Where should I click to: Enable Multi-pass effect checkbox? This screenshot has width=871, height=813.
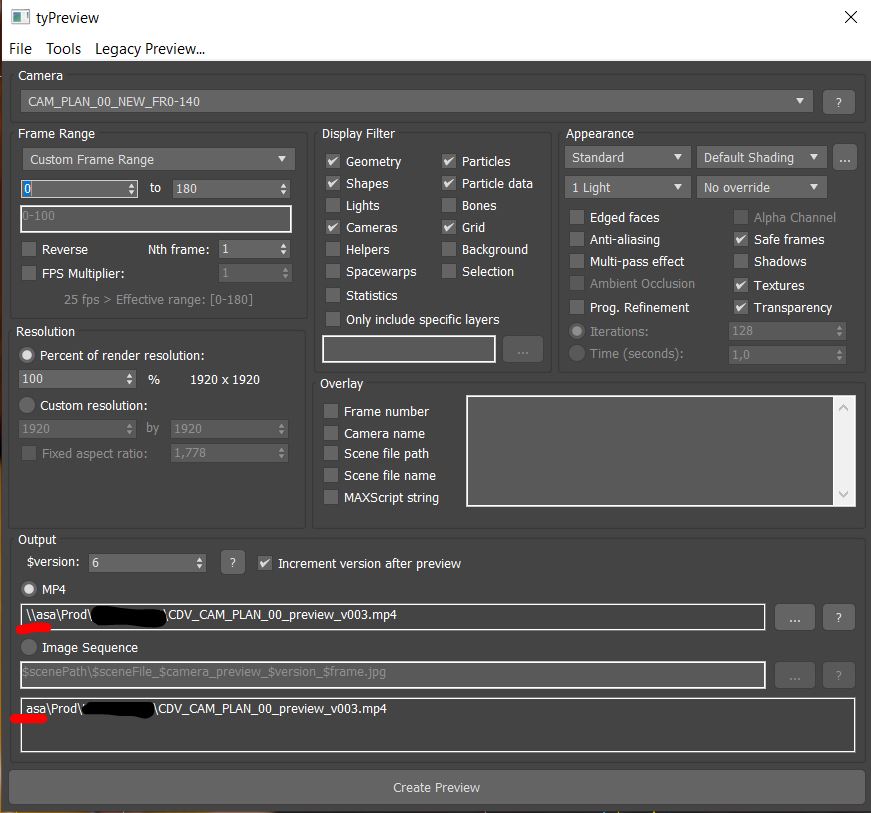(577, 261)
